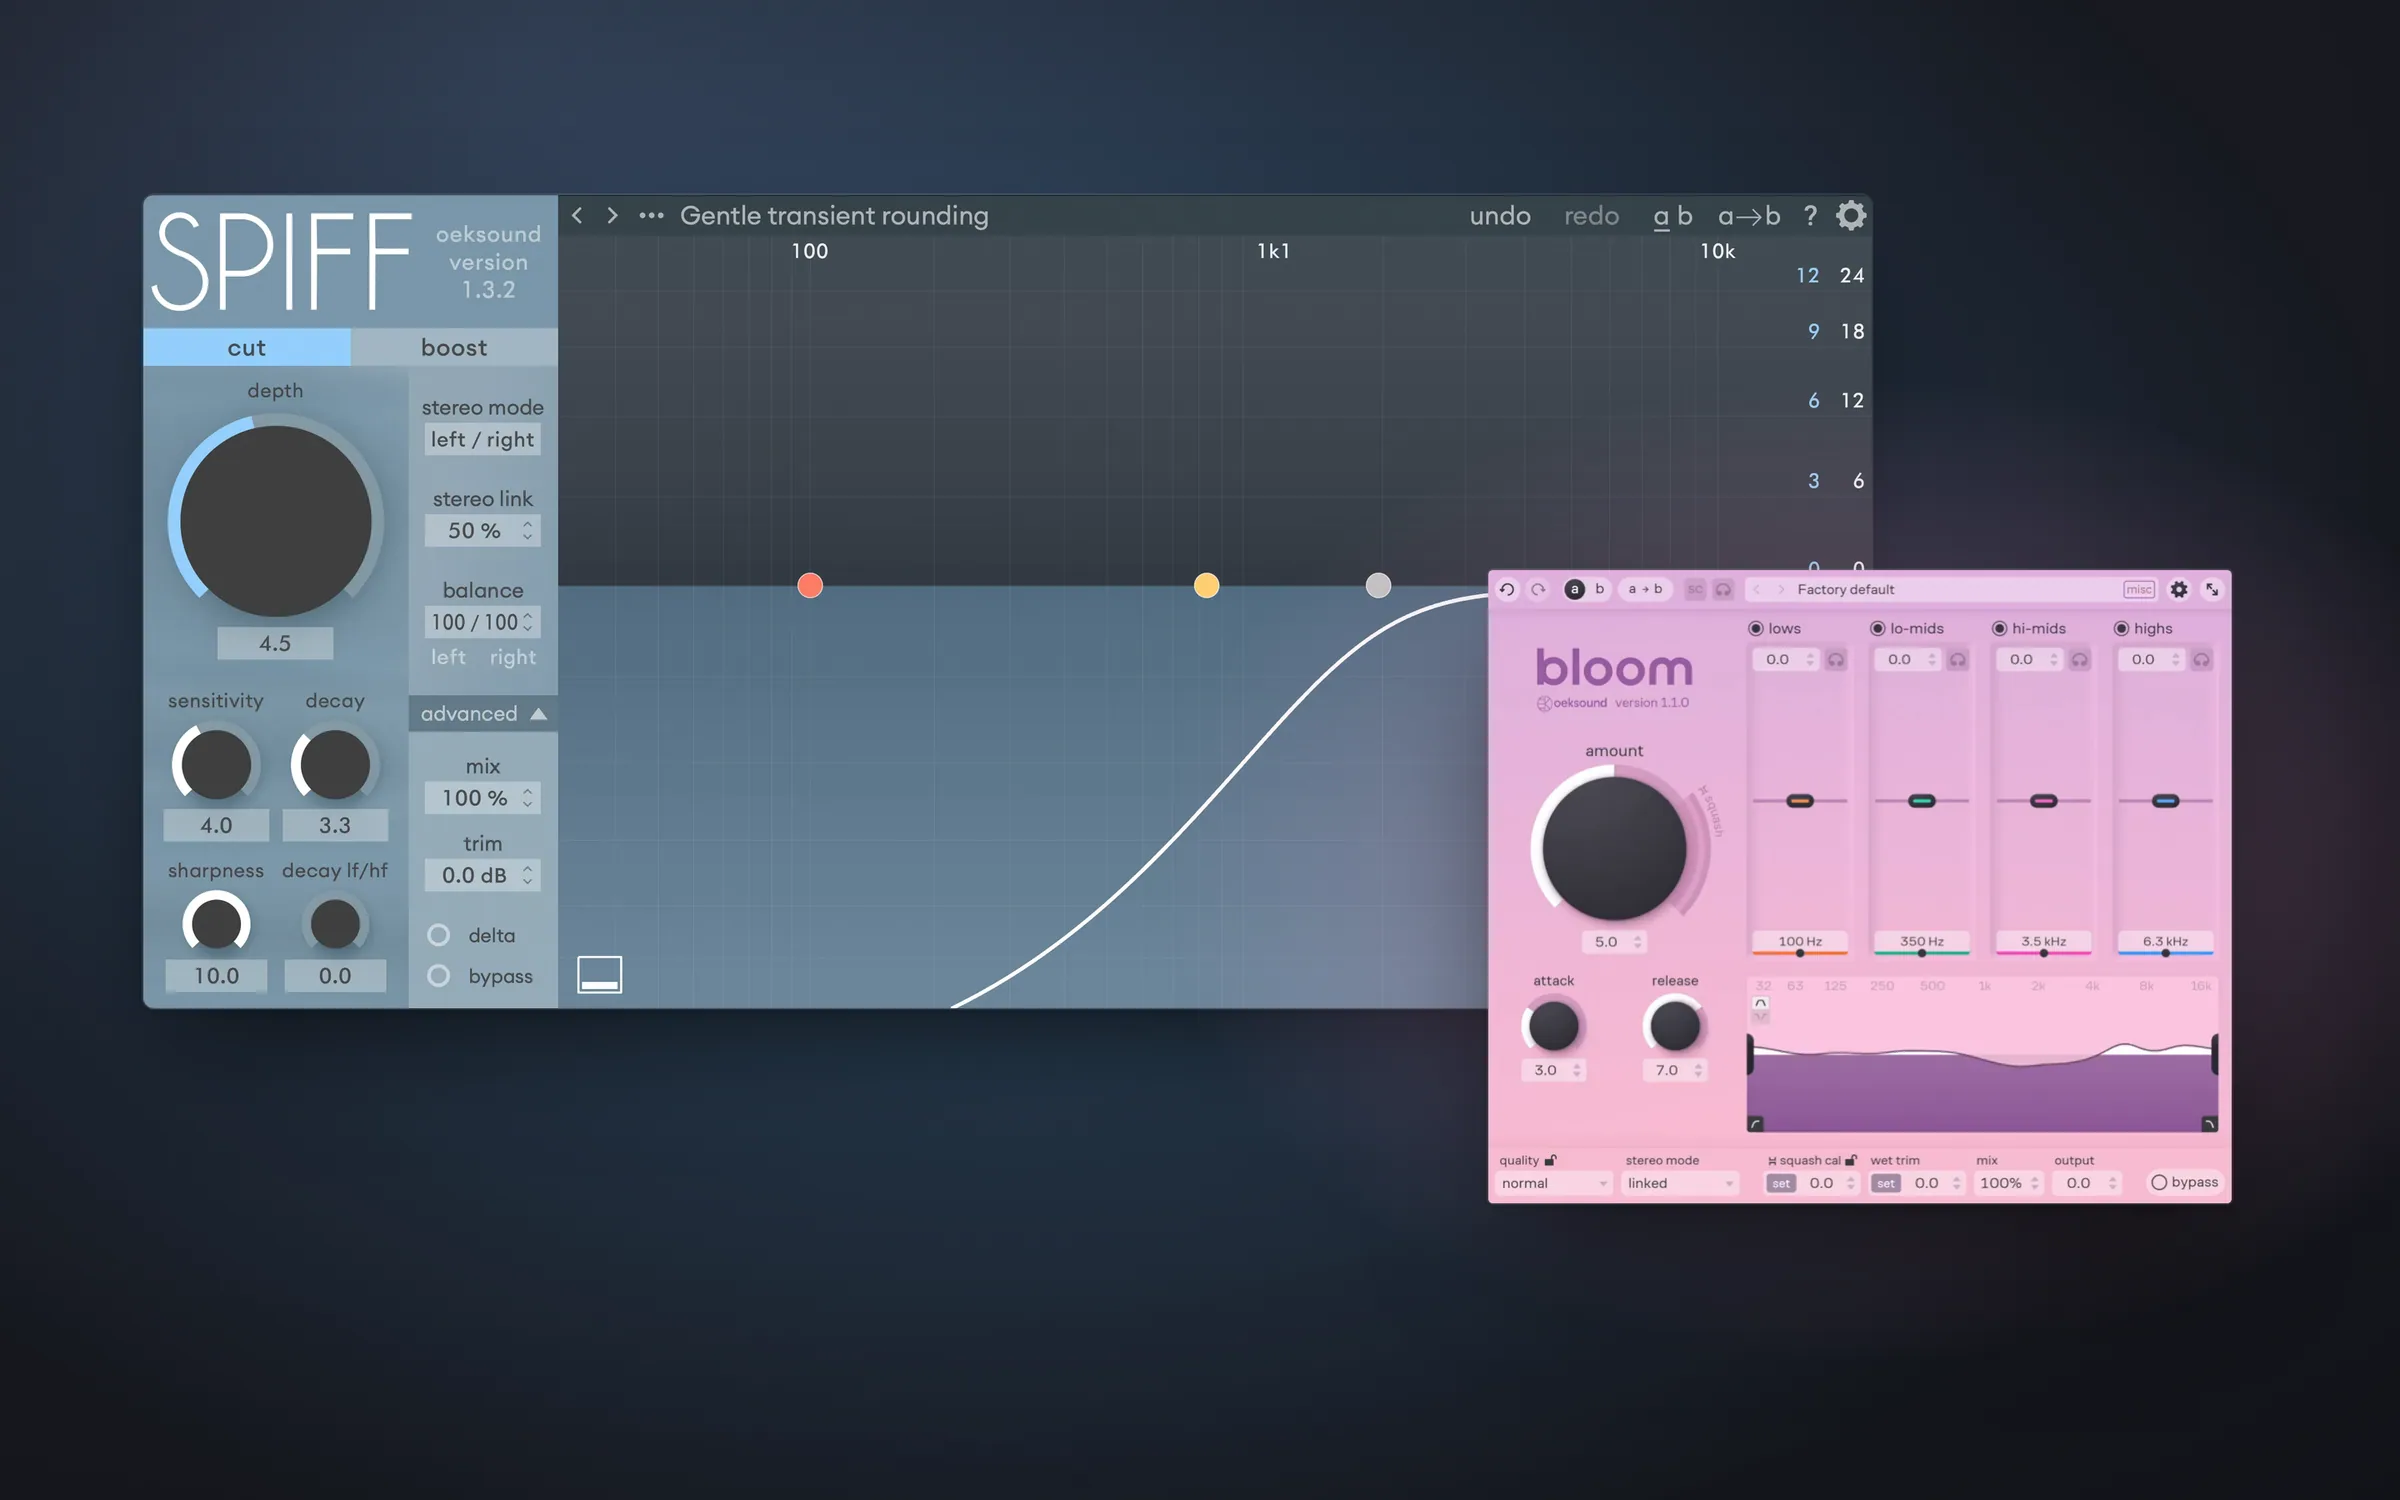Screen dimensions: 2400x1500
Task: Click bloom low-cut filter corner icon
Action: tap(1755, 1124)
